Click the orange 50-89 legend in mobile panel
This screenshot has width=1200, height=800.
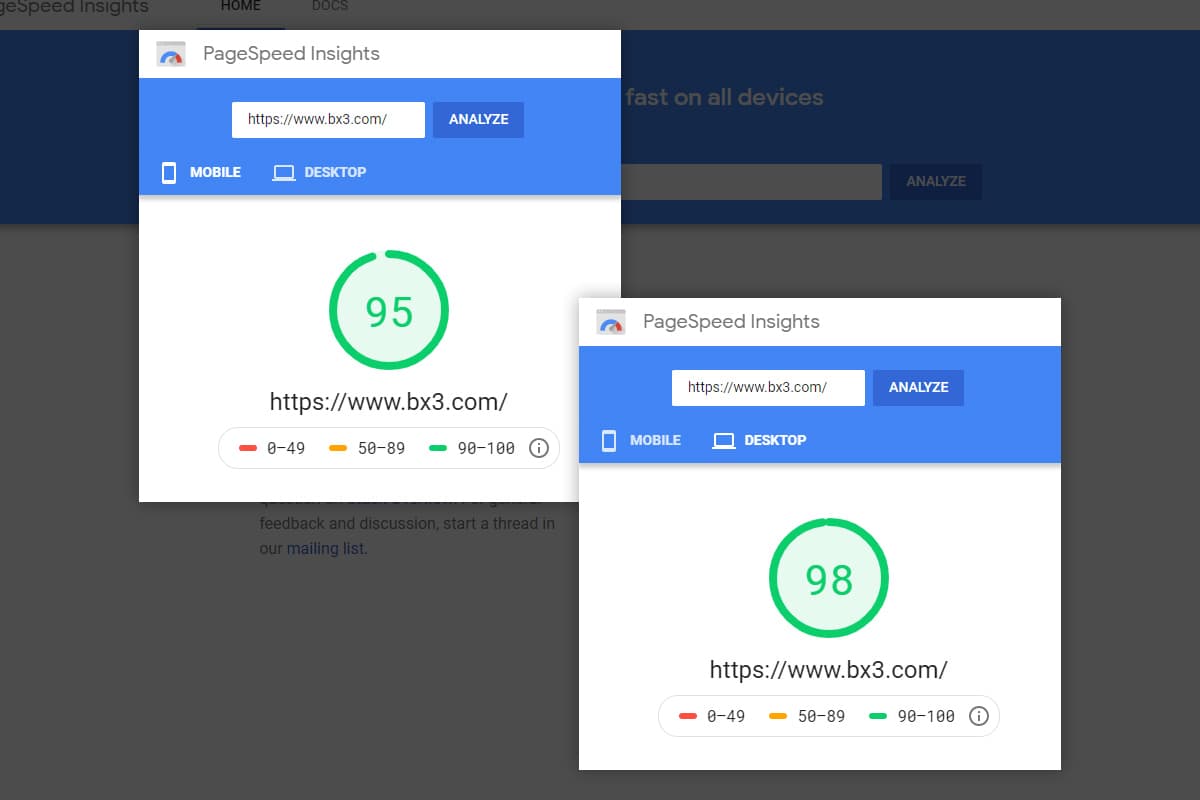[367, 448]
